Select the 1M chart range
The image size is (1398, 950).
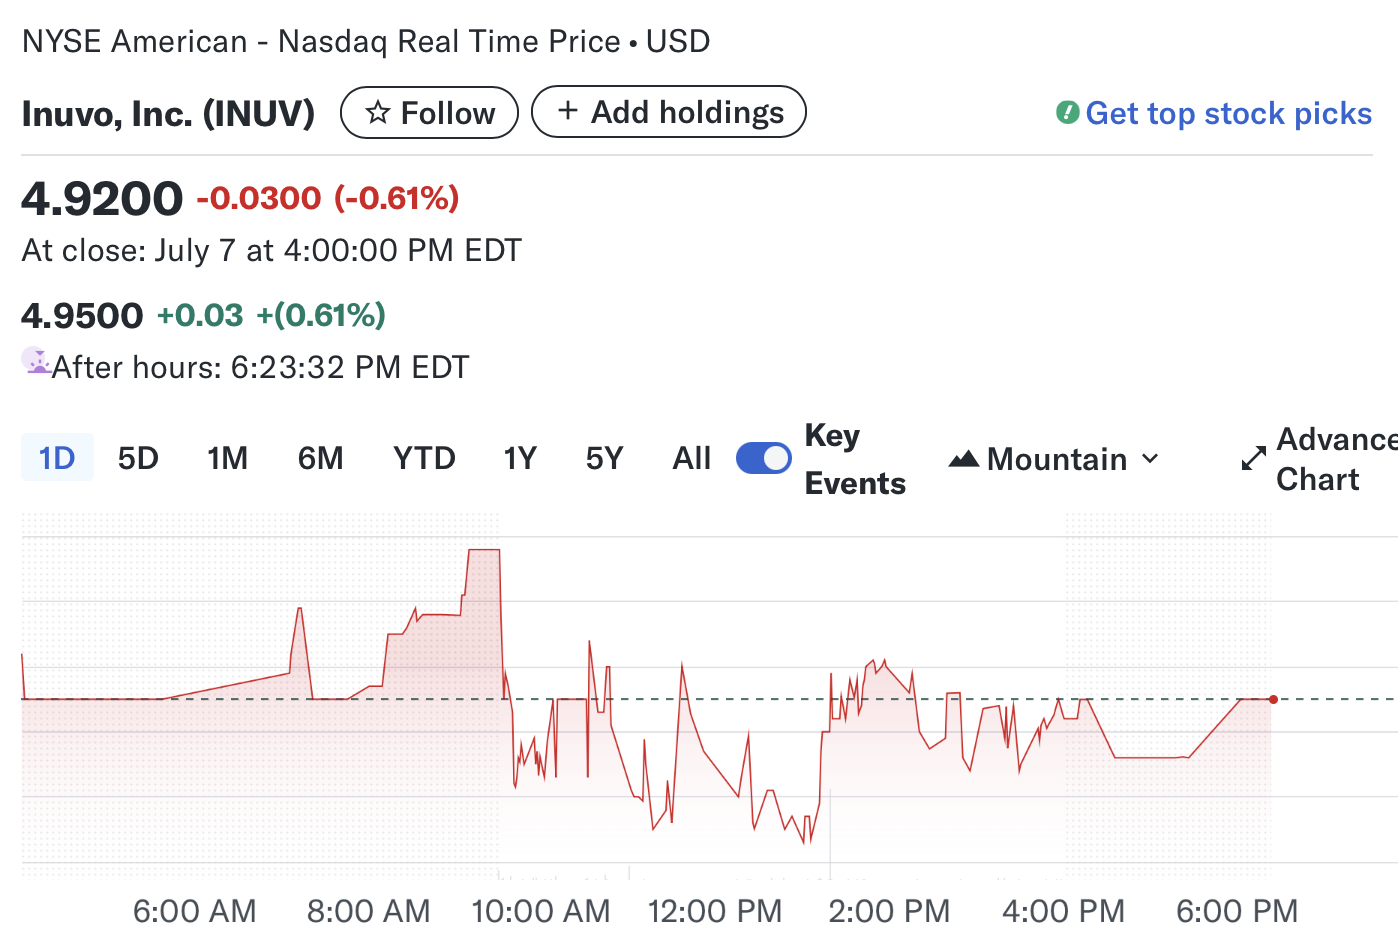[x=228, y=458]
